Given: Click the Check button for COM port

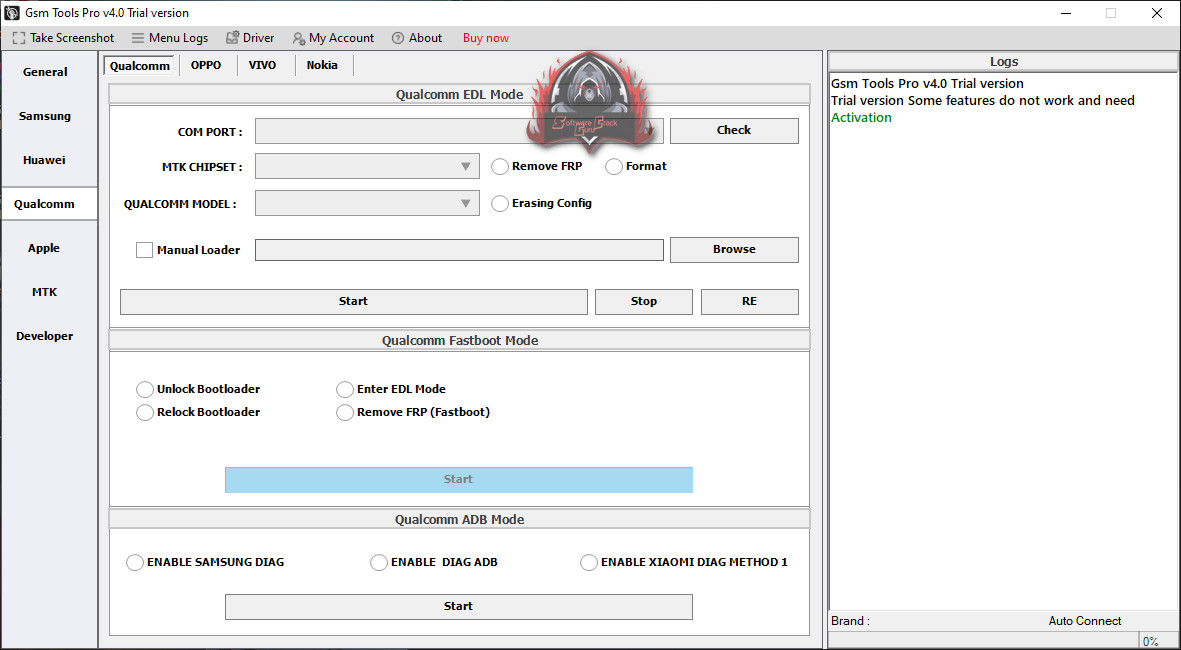Looking at the screenshot, I should point(734,130).
